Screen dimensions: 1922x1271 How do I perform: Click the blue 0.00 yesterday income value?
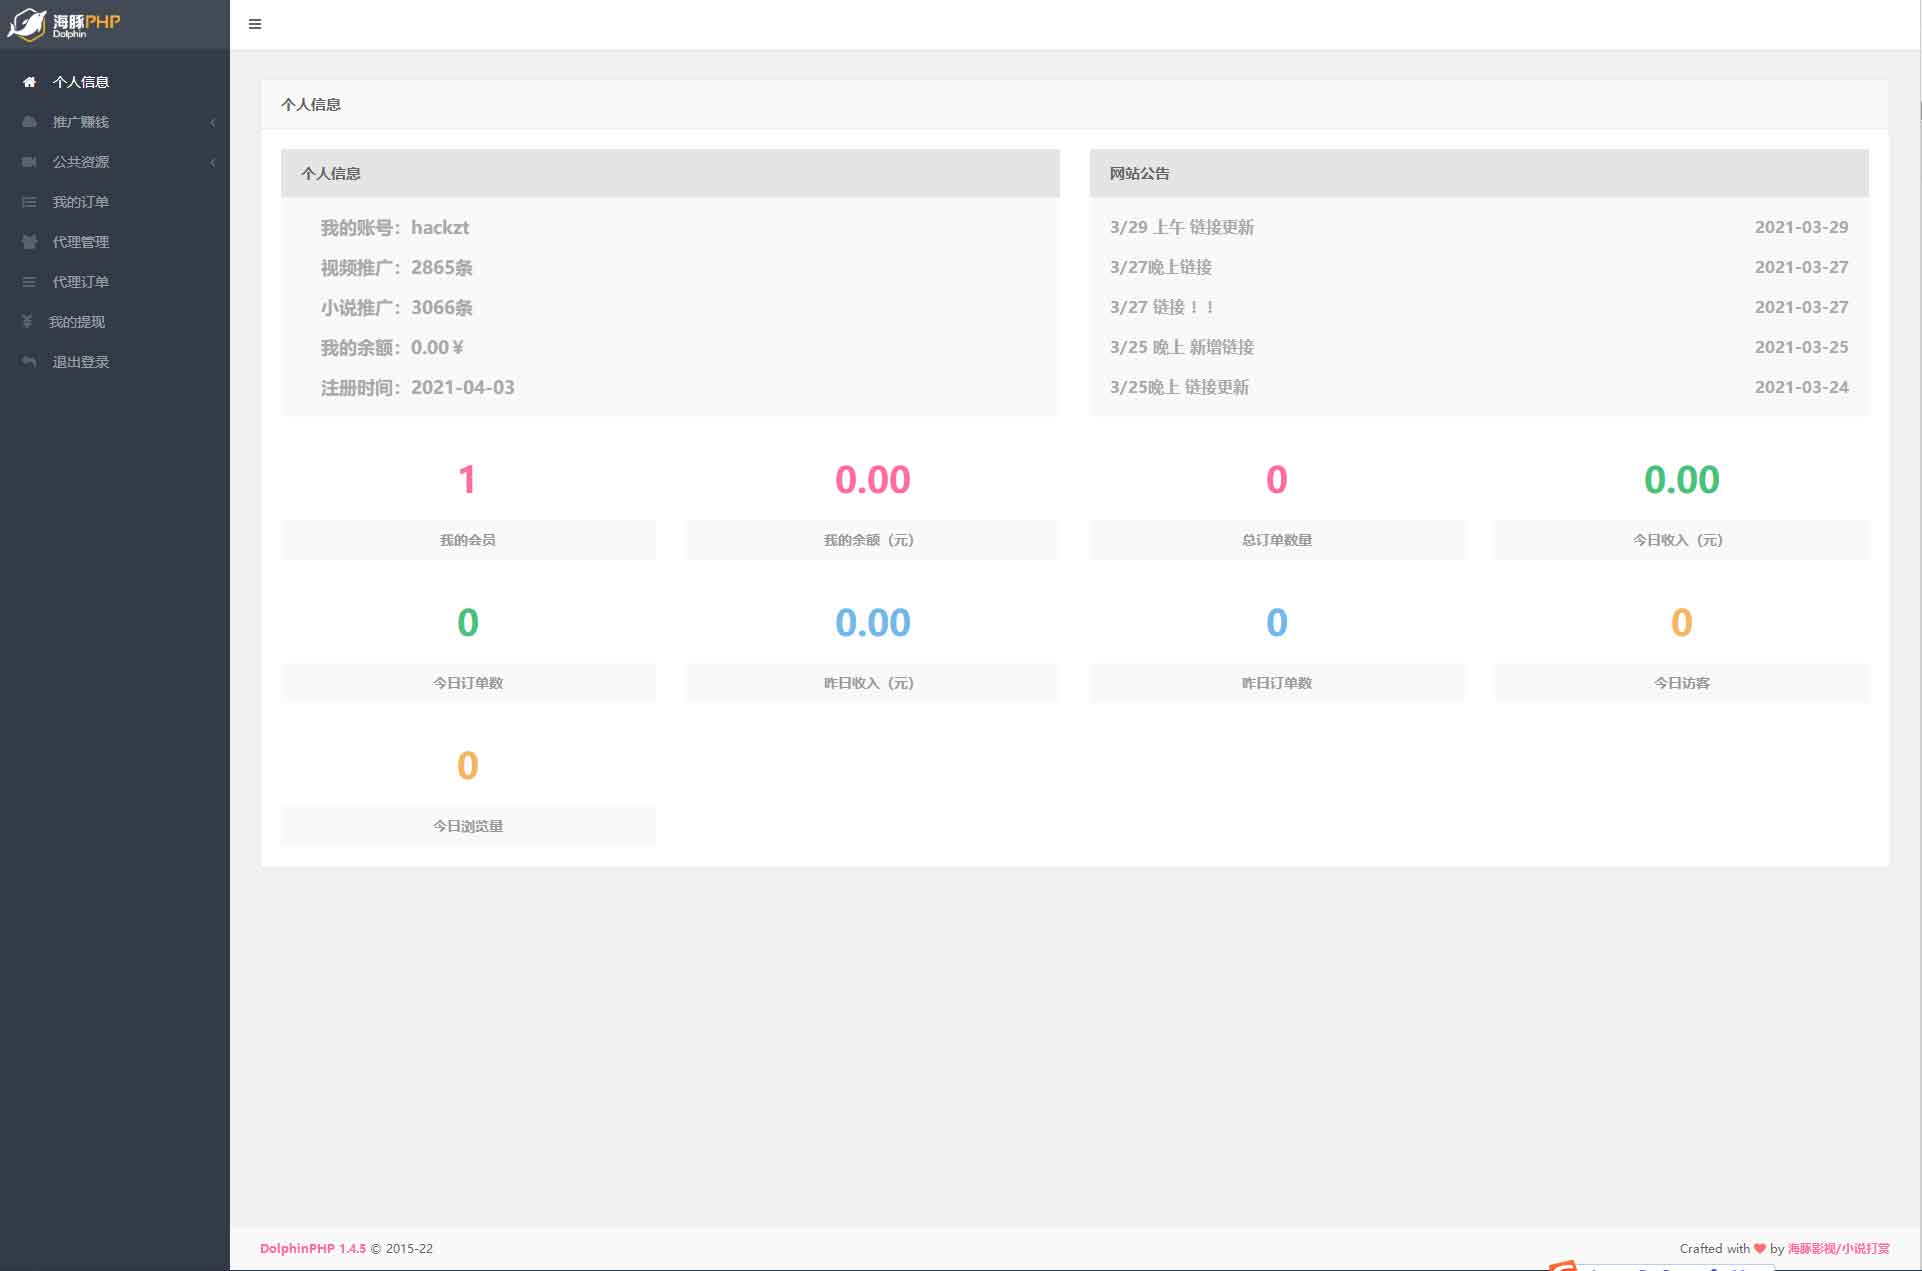click(x=872, y=623)
